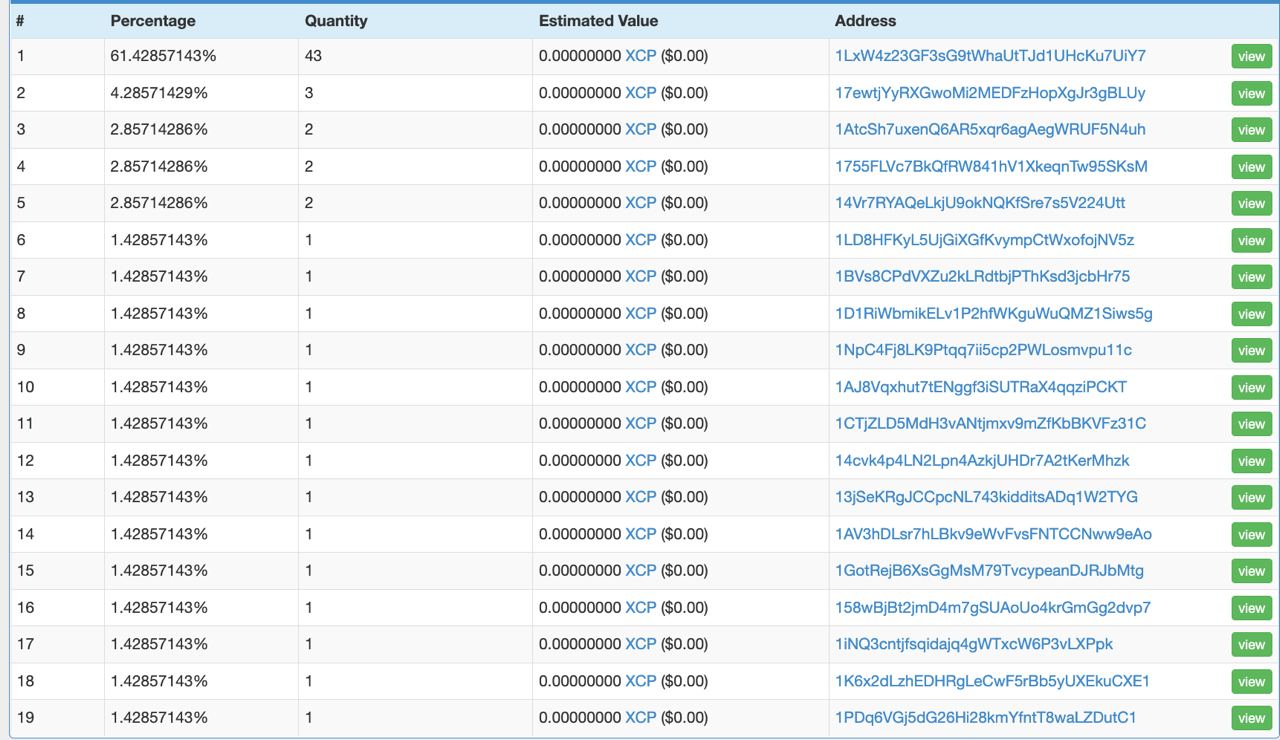Click view button for address 1LxW4z23GF3sG9tWhaUtTJd1UHcKu7UiY7

click(x=1251, y=57)
